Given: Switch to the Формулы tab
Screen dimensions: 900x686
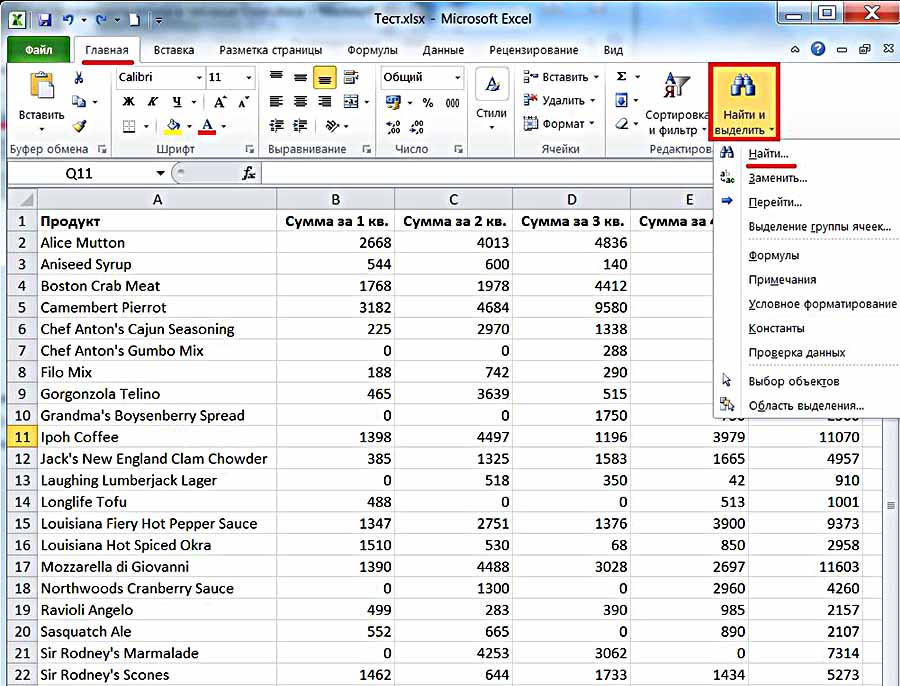Looking at the screenshot, I should (372, 50).
